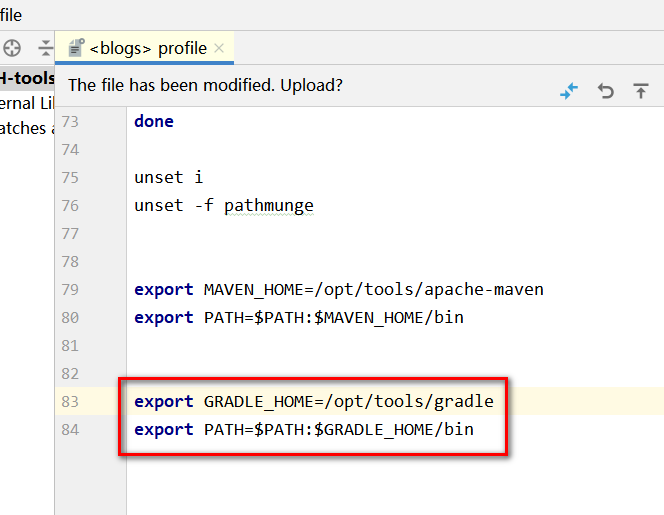664x515 pixels.
Task: Place cursor on MAVEN_HOME export line
Action: 339,289
